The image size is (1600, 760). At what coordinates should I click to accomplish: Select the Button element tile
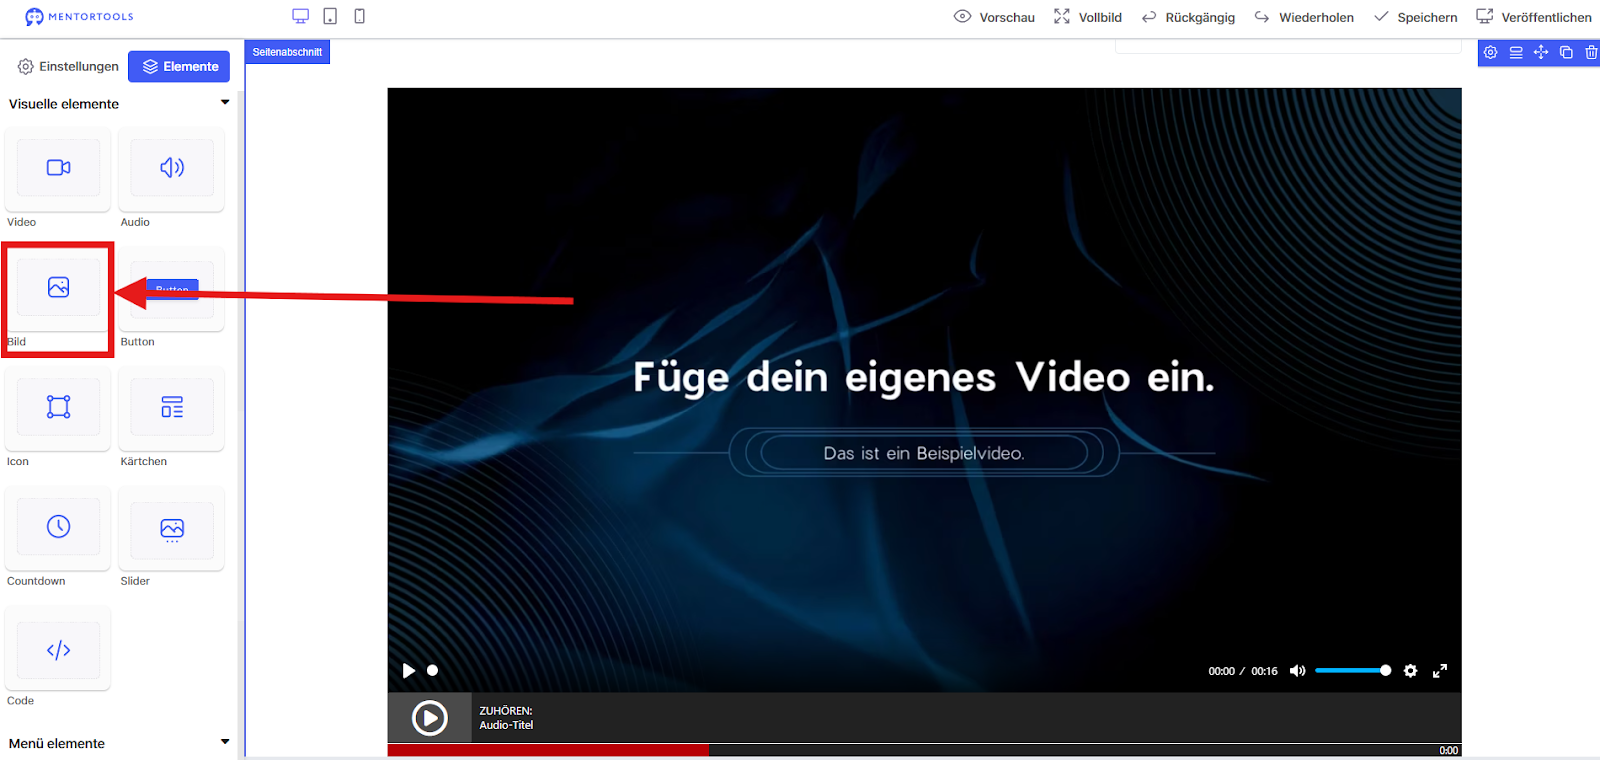172,288
